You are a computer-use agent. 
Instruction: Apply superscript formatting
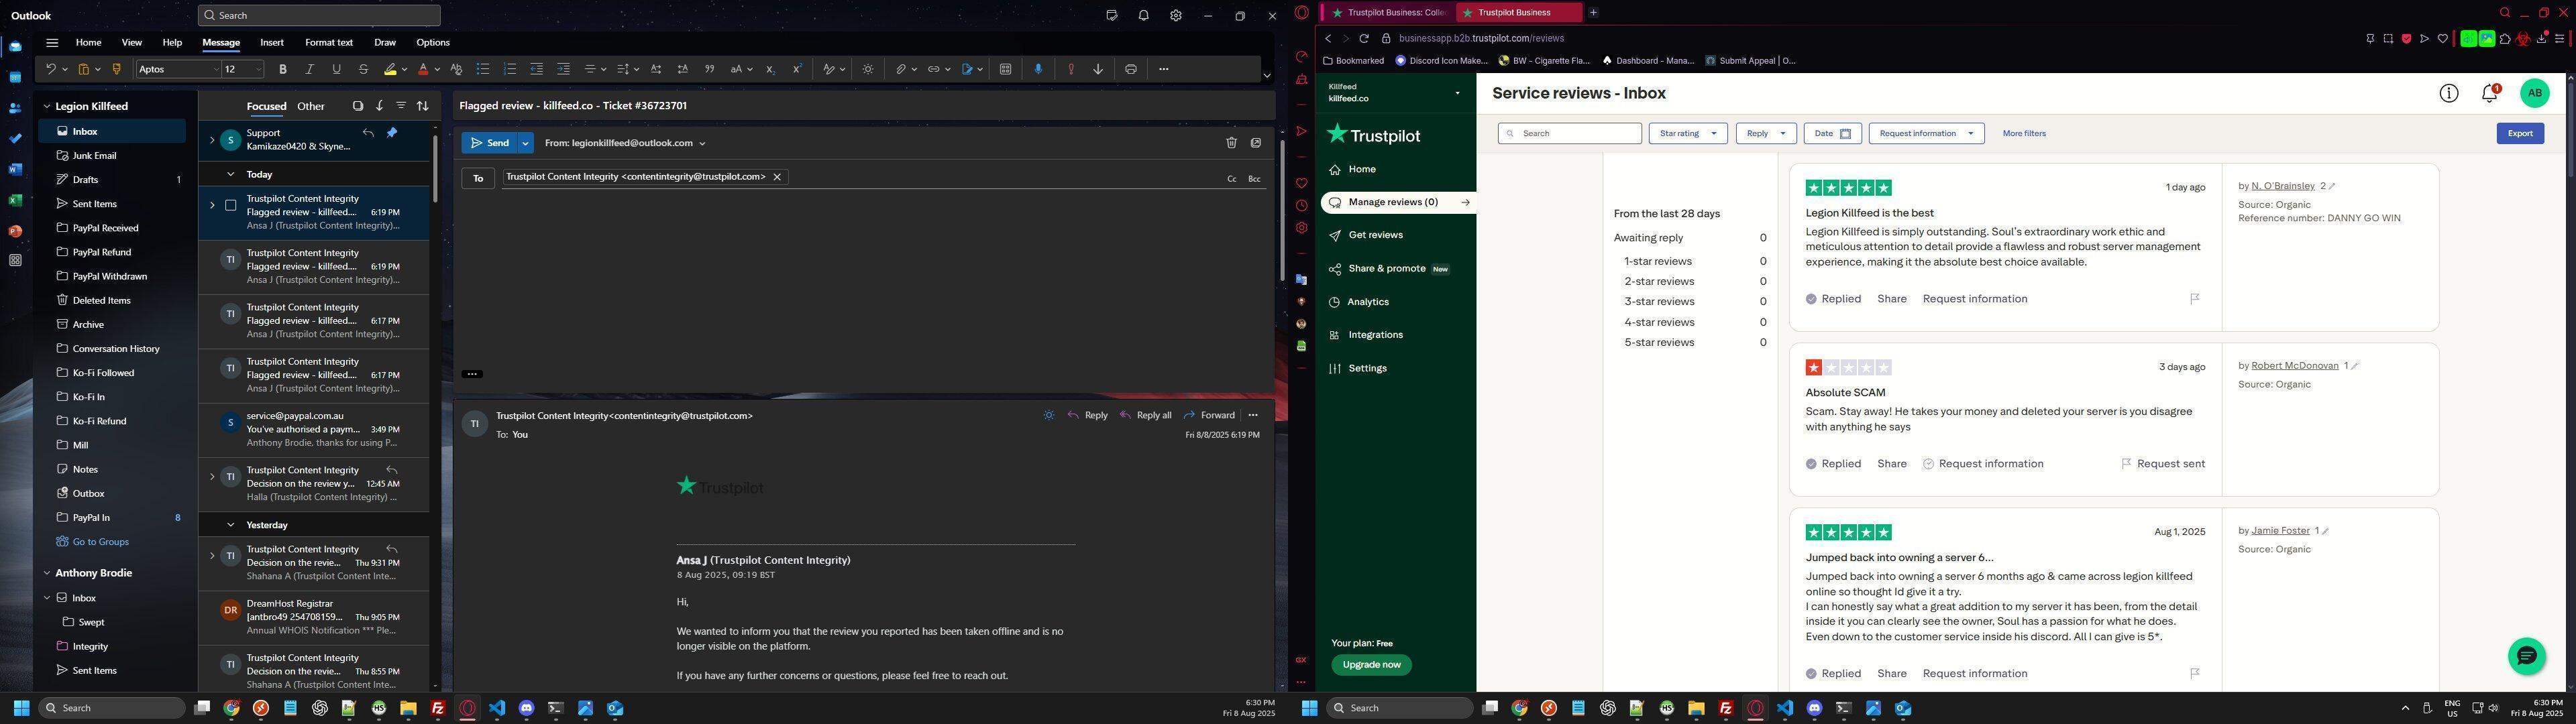(x=797, y=69)
